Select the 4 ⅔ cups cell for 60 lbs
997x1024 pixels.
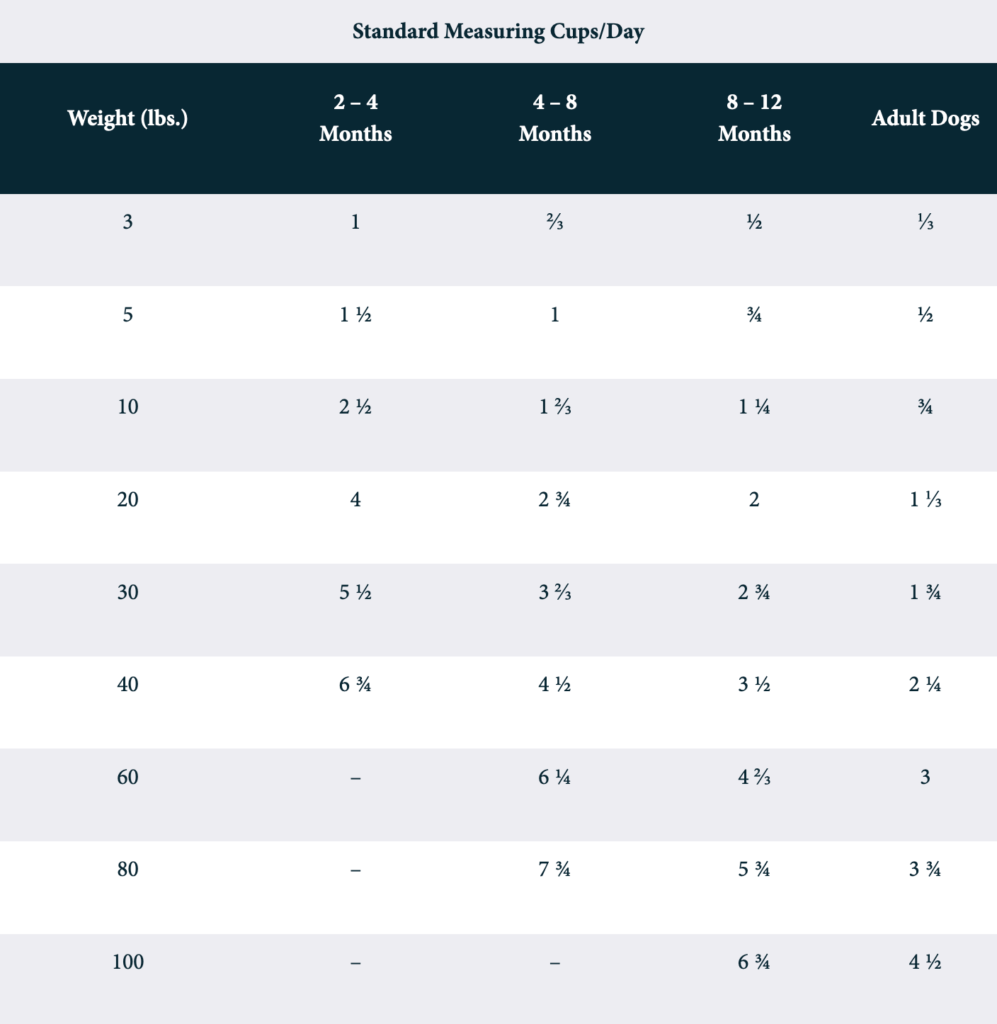(x=754, y=777)
